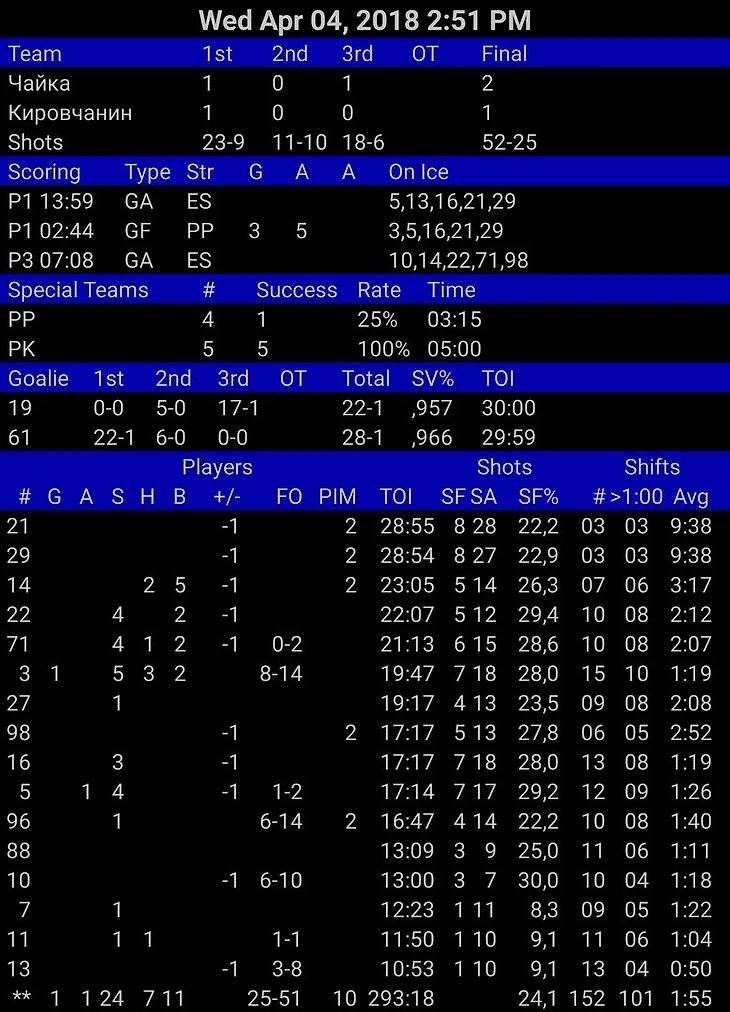Click the Avg shift column header

(691, 497)
